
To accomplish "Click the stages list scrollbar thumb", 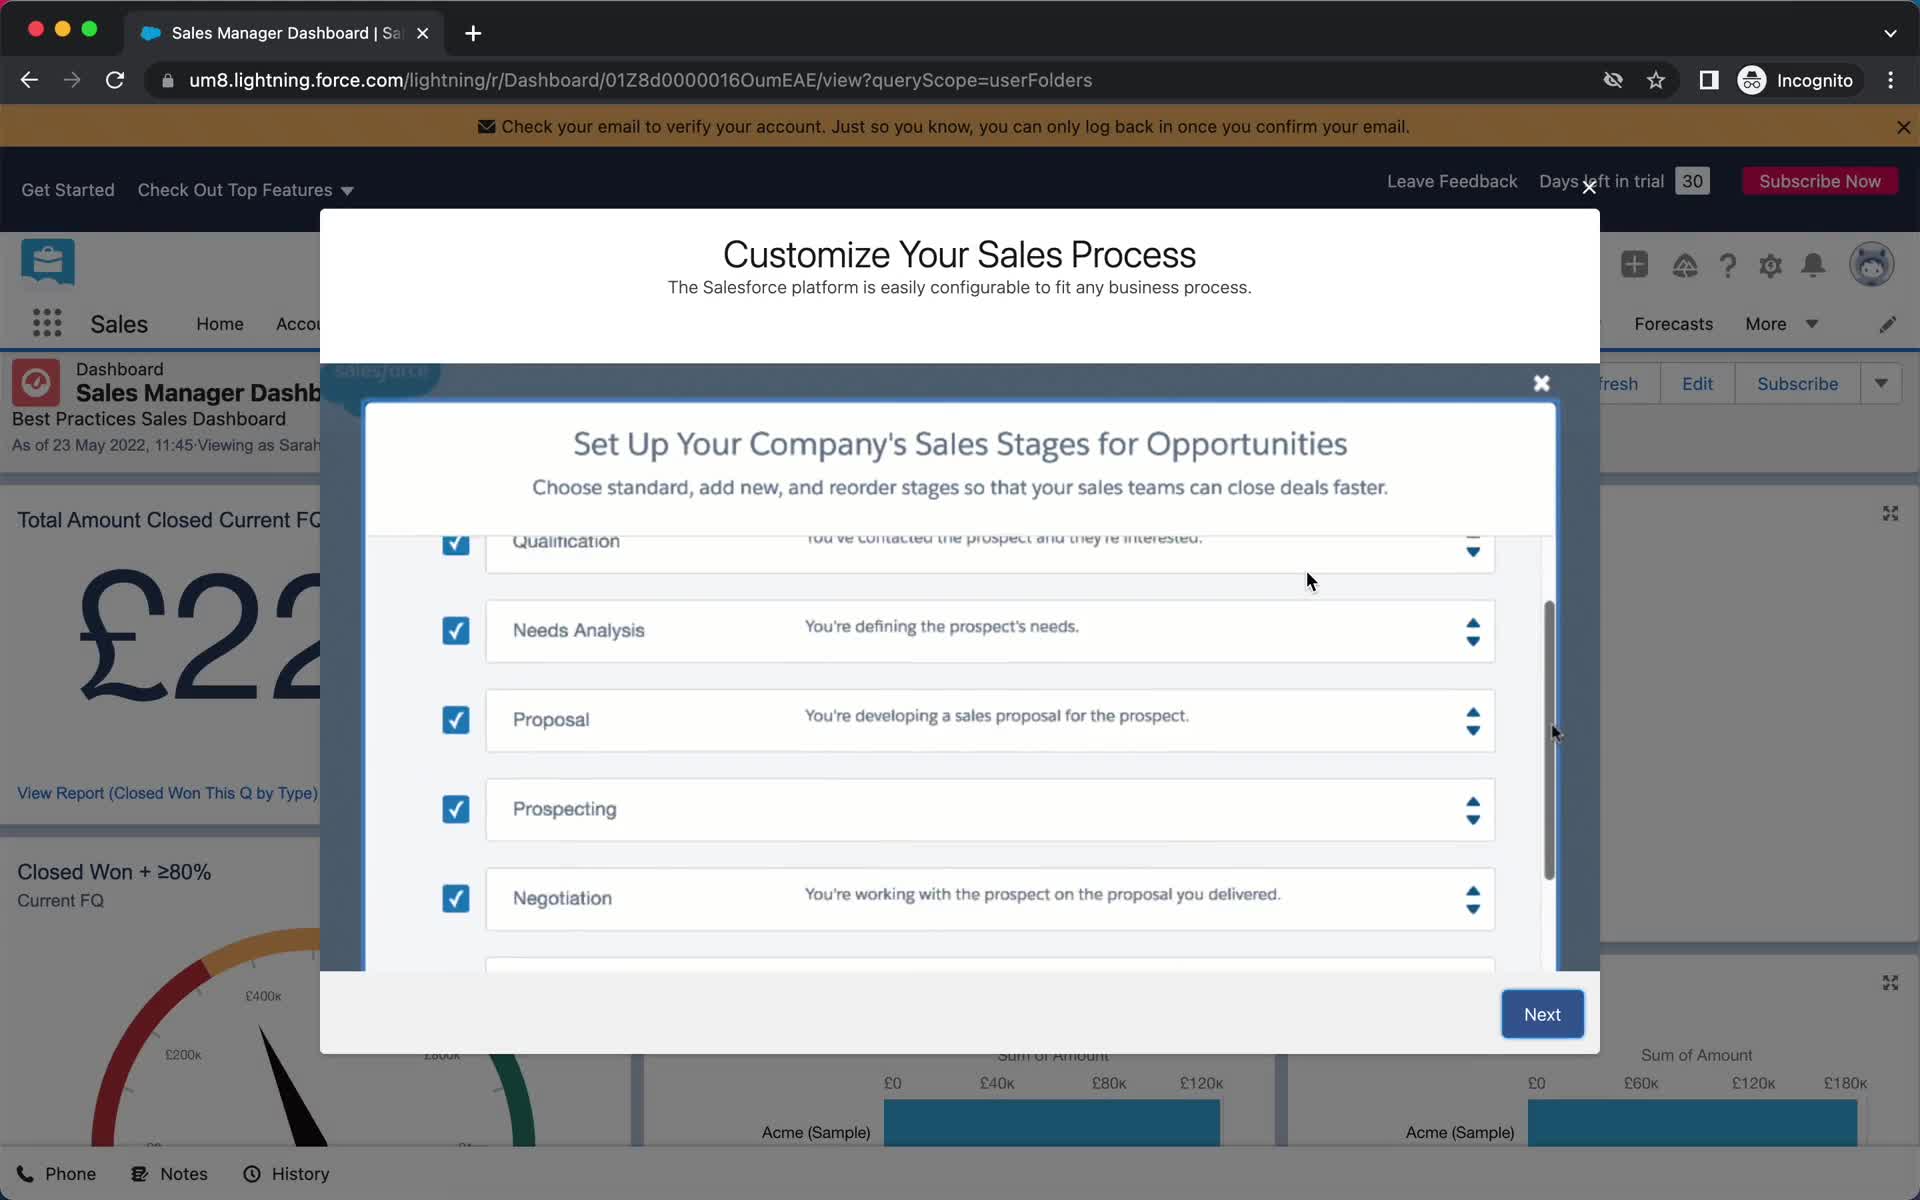I will [x=1549, y=740].
